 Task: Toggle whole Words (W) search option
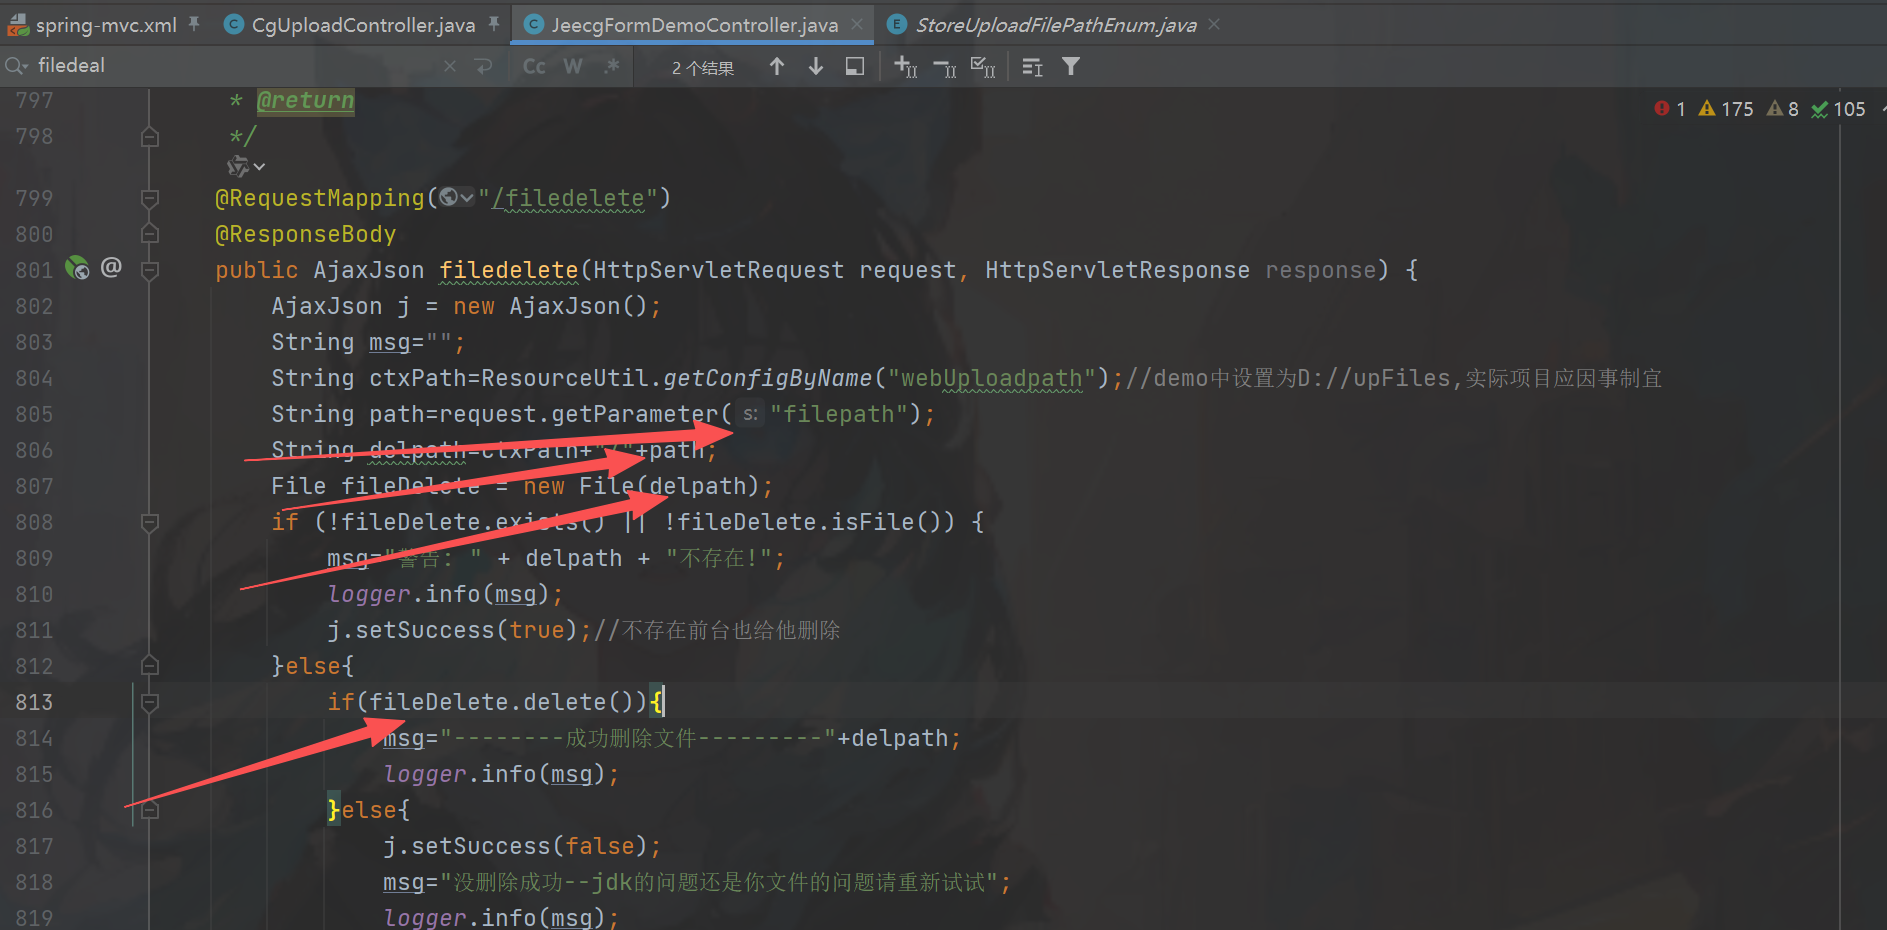pos(573,66)
